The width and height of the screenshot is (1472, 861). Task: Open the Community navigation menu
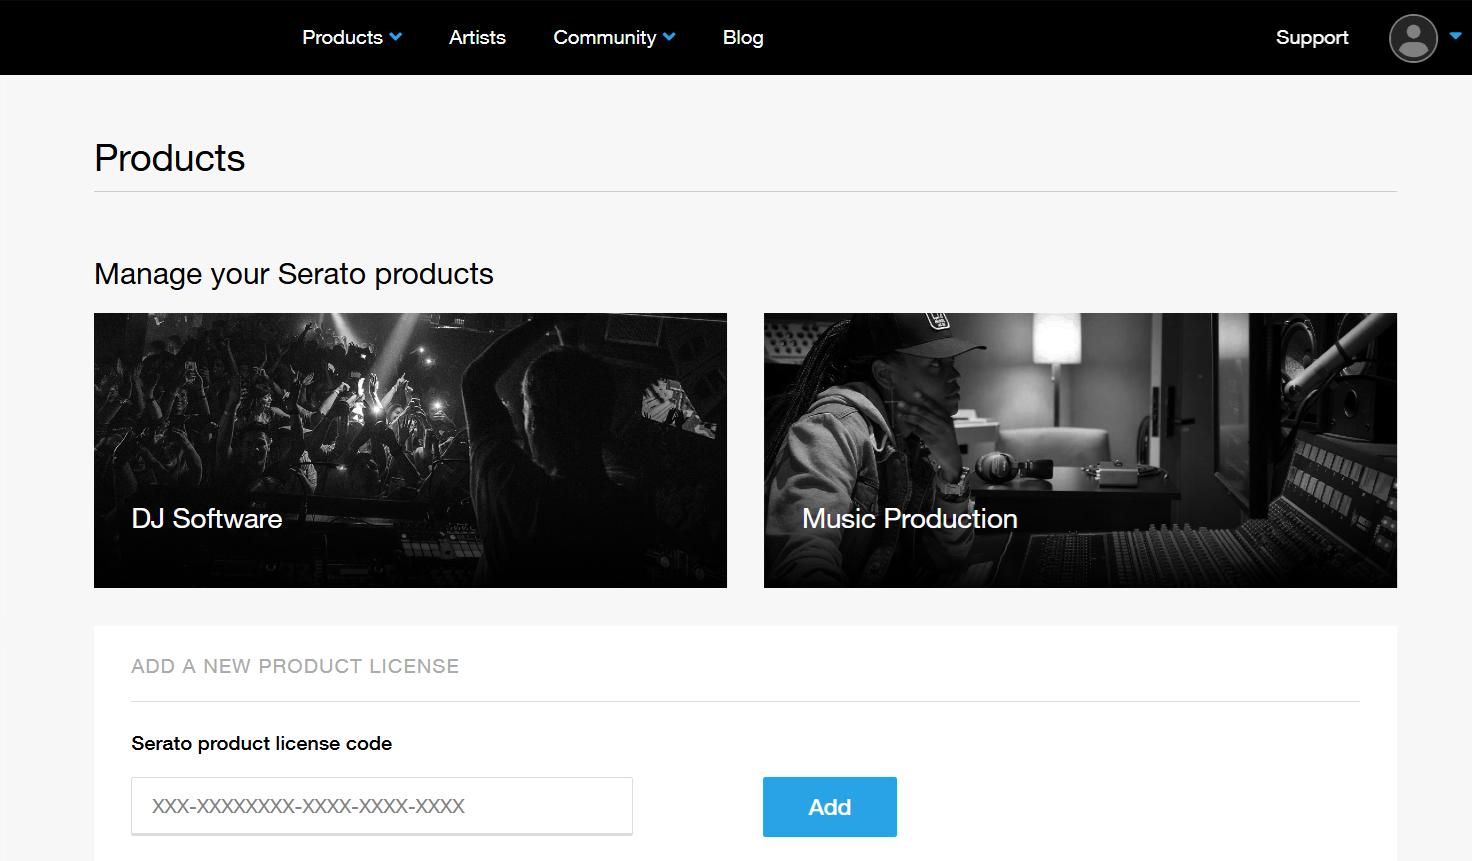pos(605,37)
